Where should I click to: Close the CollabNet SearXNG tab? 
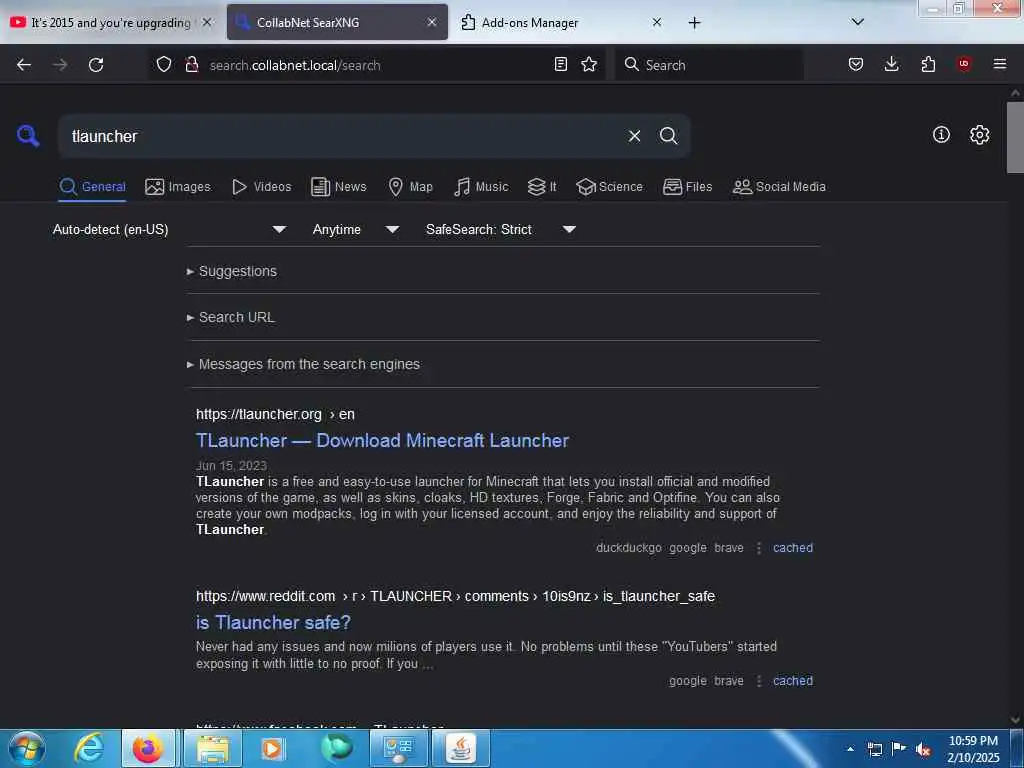coord(432,22)
